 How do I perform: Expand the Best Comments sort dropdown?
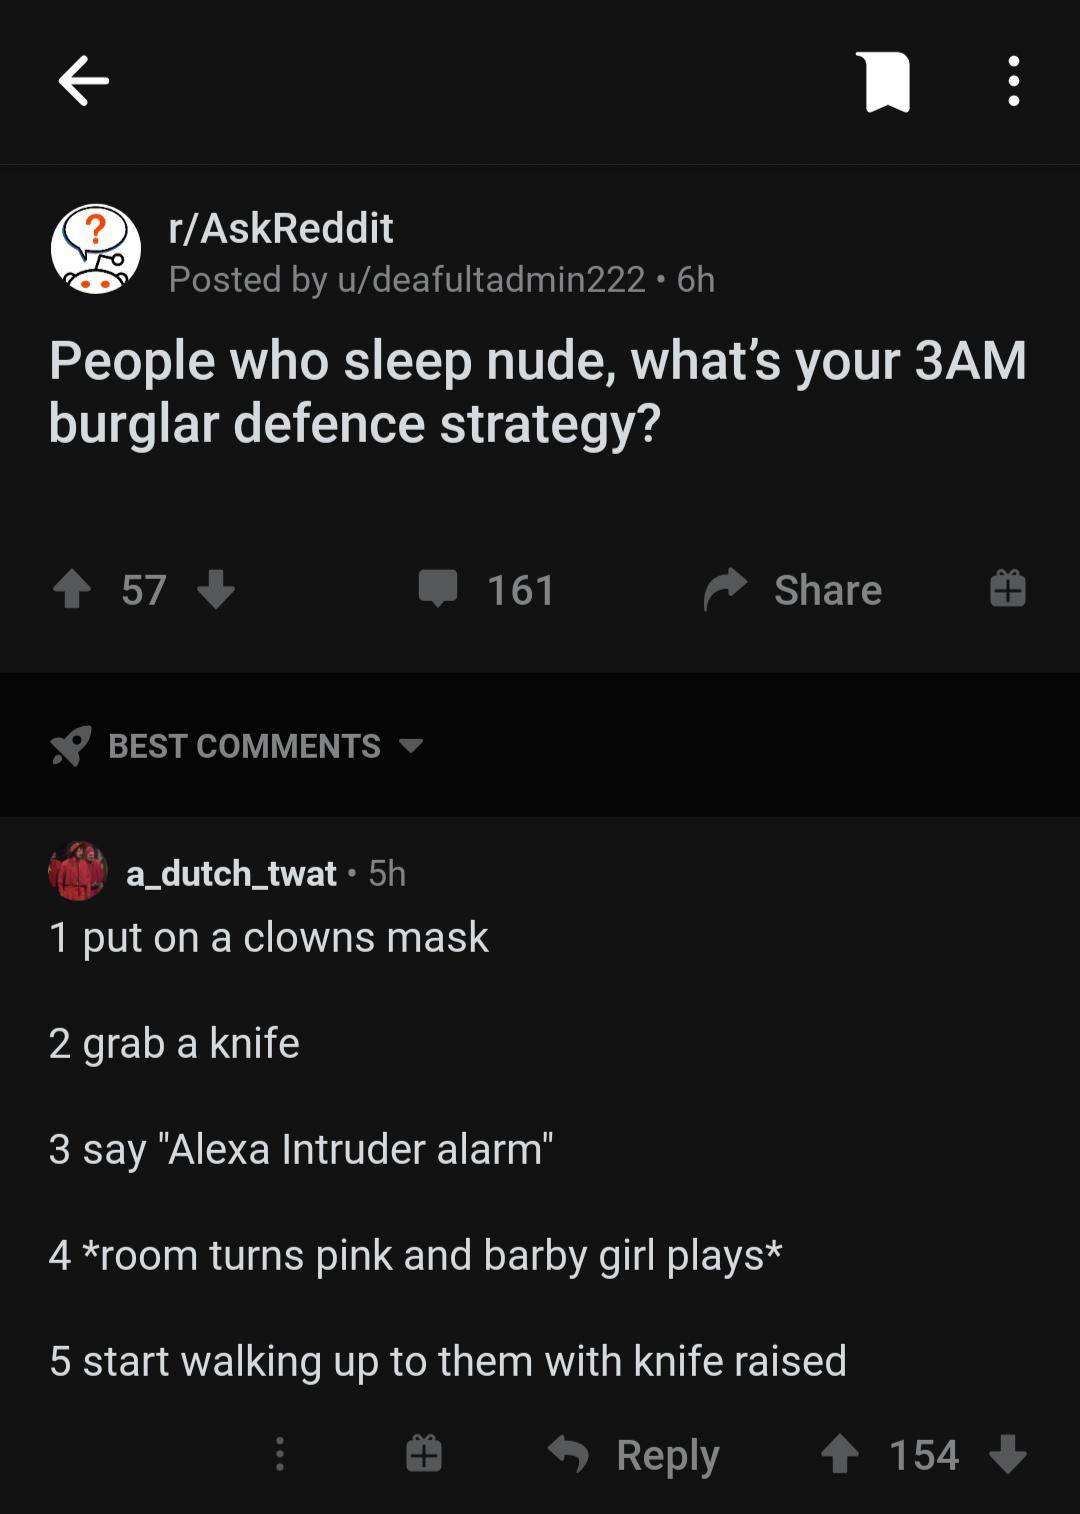411,746
